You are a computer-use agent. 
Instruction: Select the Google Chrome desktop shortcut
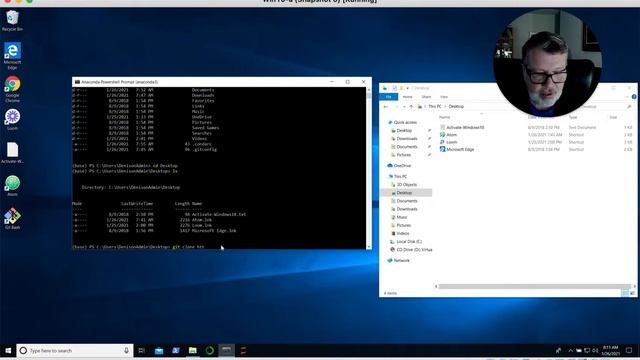[x=12, y=89]
